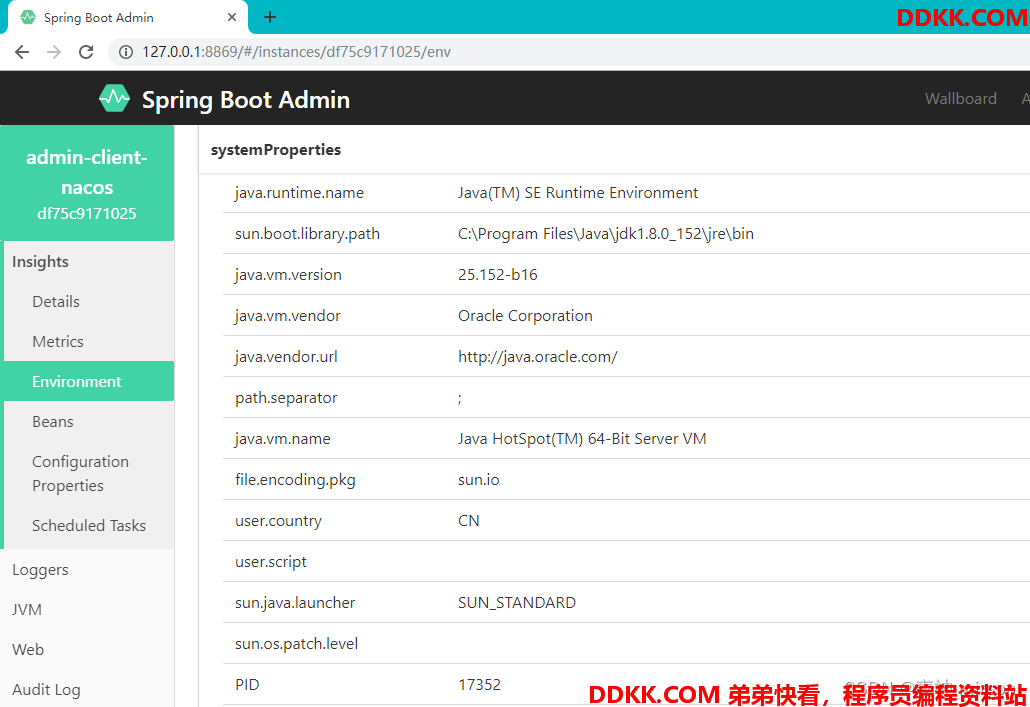
Task: Click the Spring Boot Admin tab favicon
Action: (28, 17)
